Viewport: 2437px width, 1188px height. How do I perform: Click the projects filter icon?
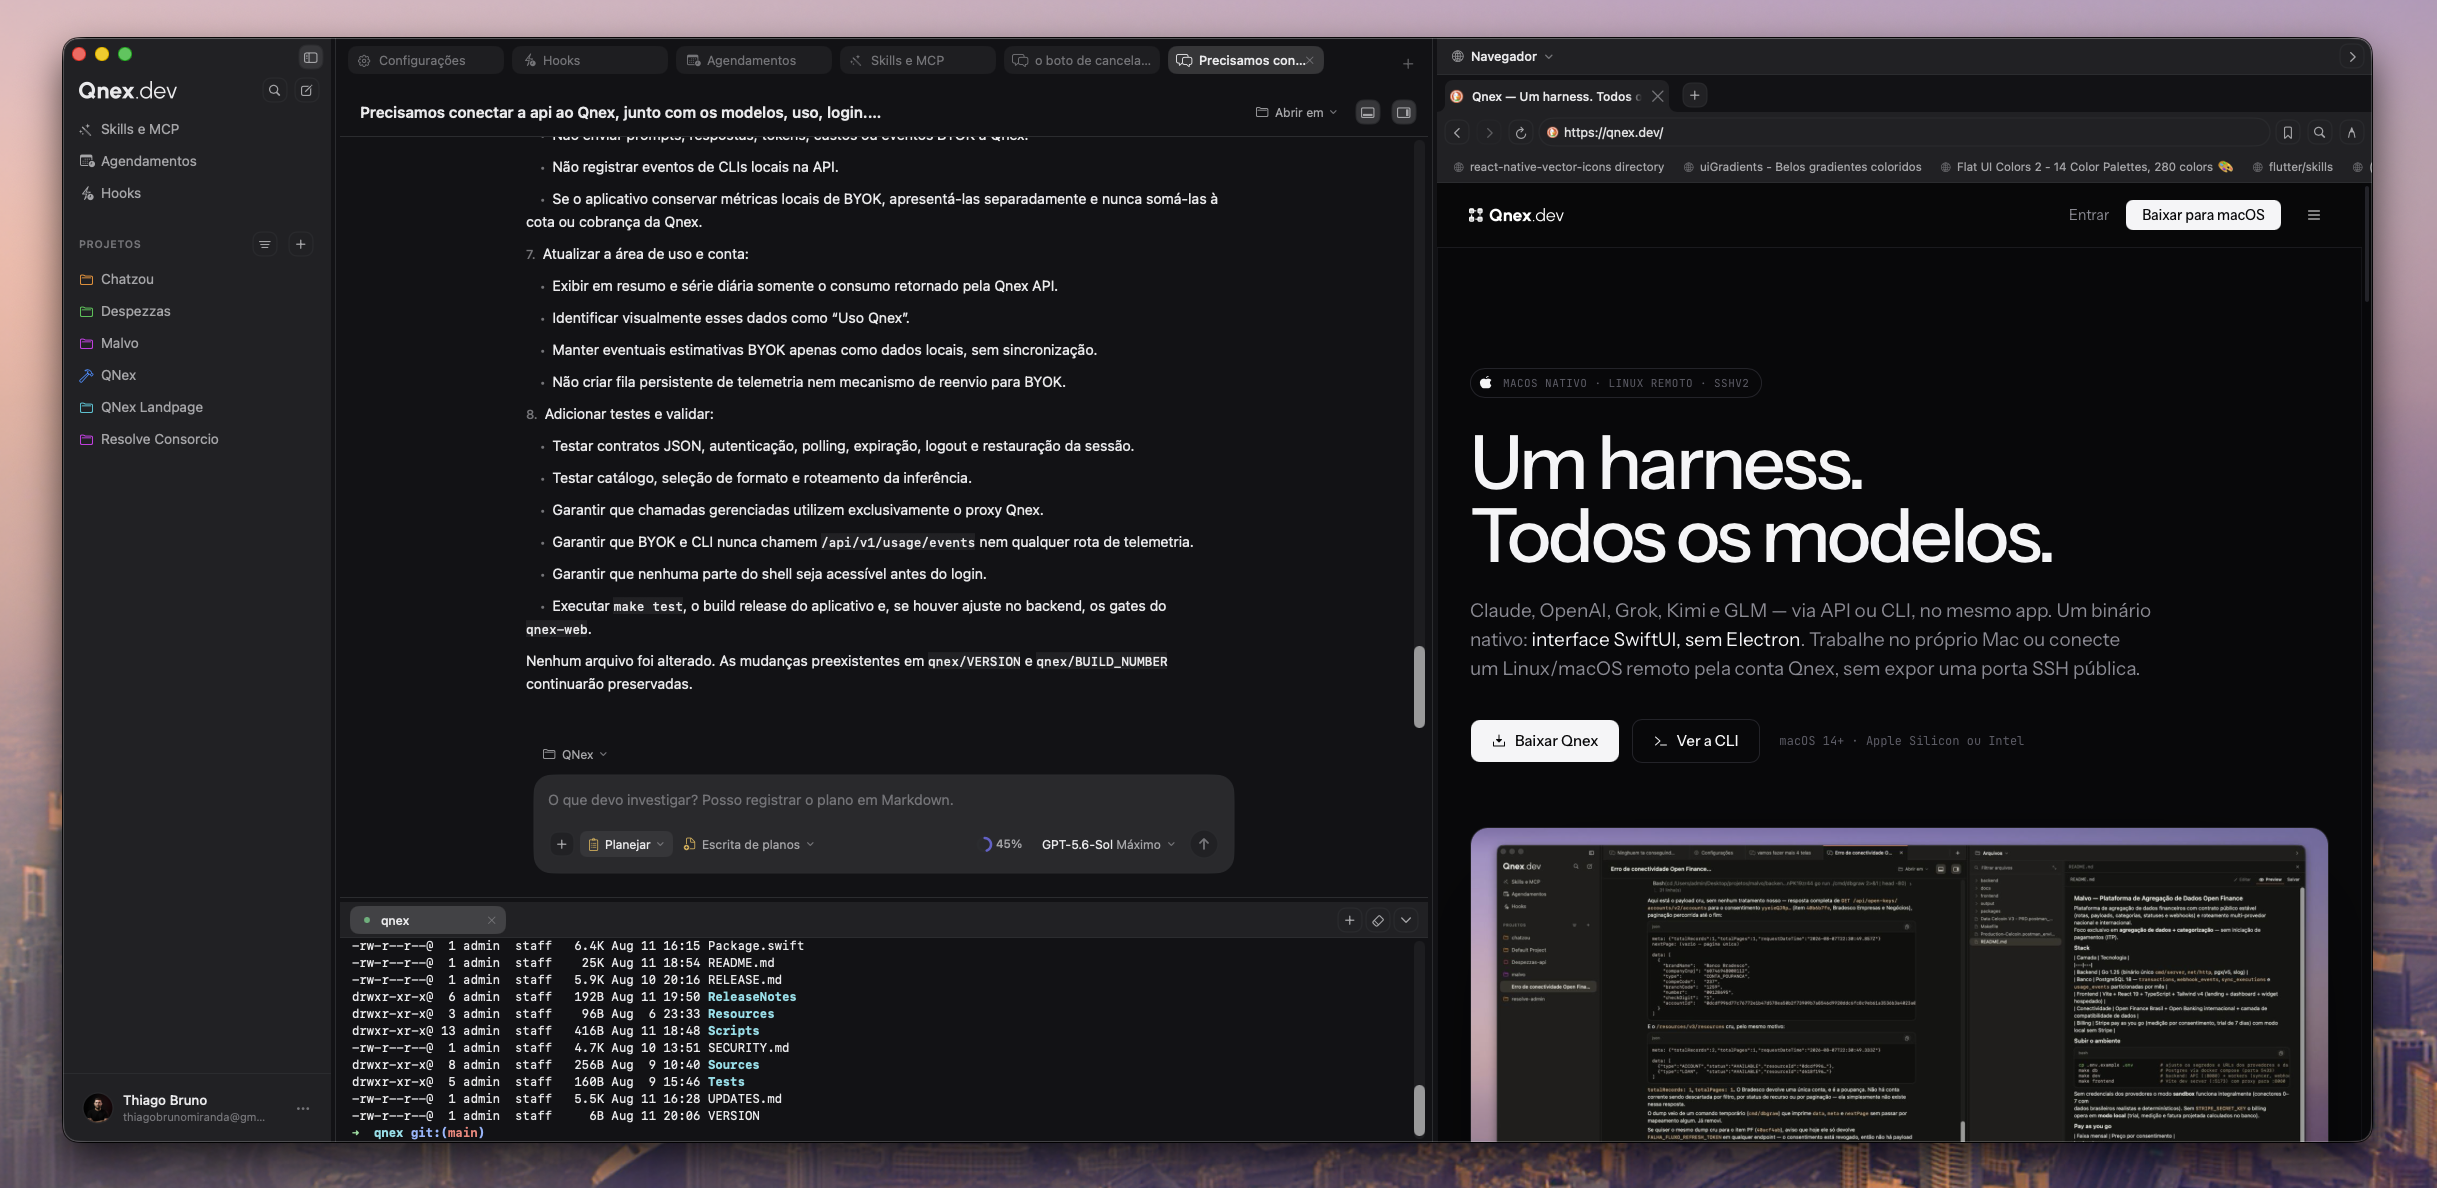[264, 244]
